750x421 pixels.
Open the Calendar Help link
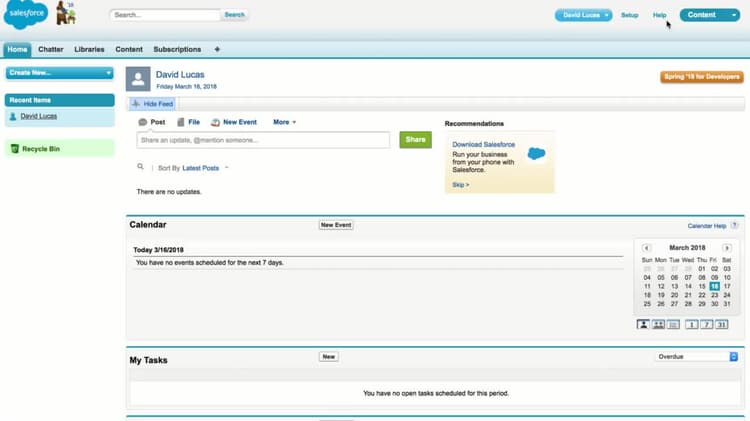(706, 226)
